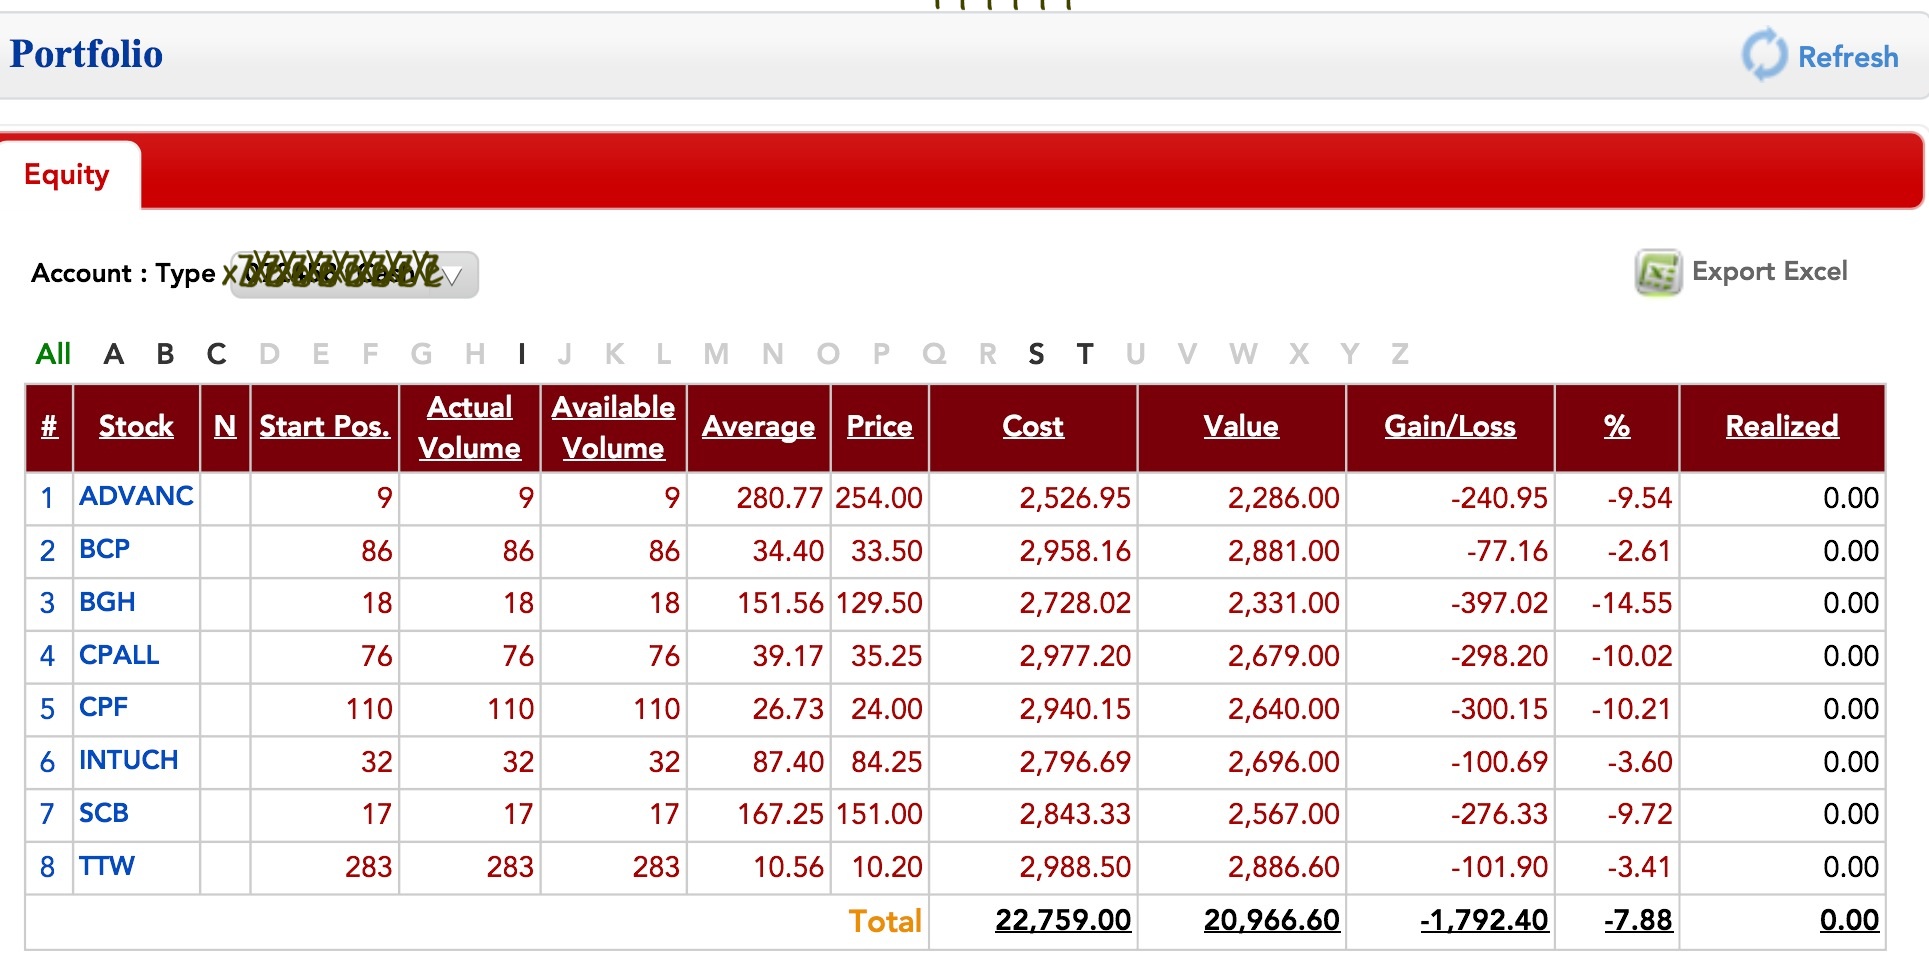Open the INTUCH stock link
This screenshot has width=1929, height=971.
click(129, 760)
